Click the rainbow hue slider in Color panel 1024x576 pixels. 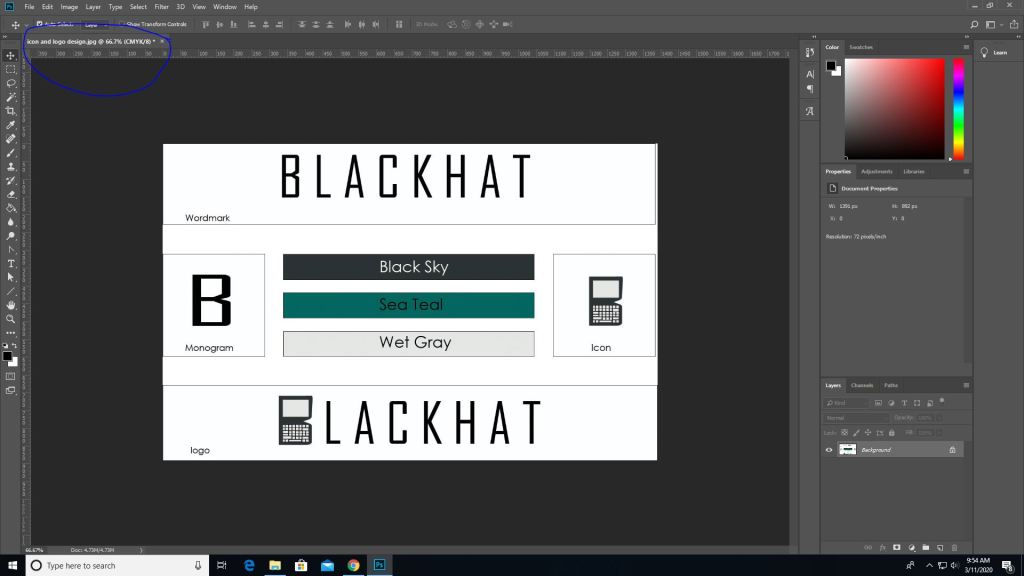[958, 108]
